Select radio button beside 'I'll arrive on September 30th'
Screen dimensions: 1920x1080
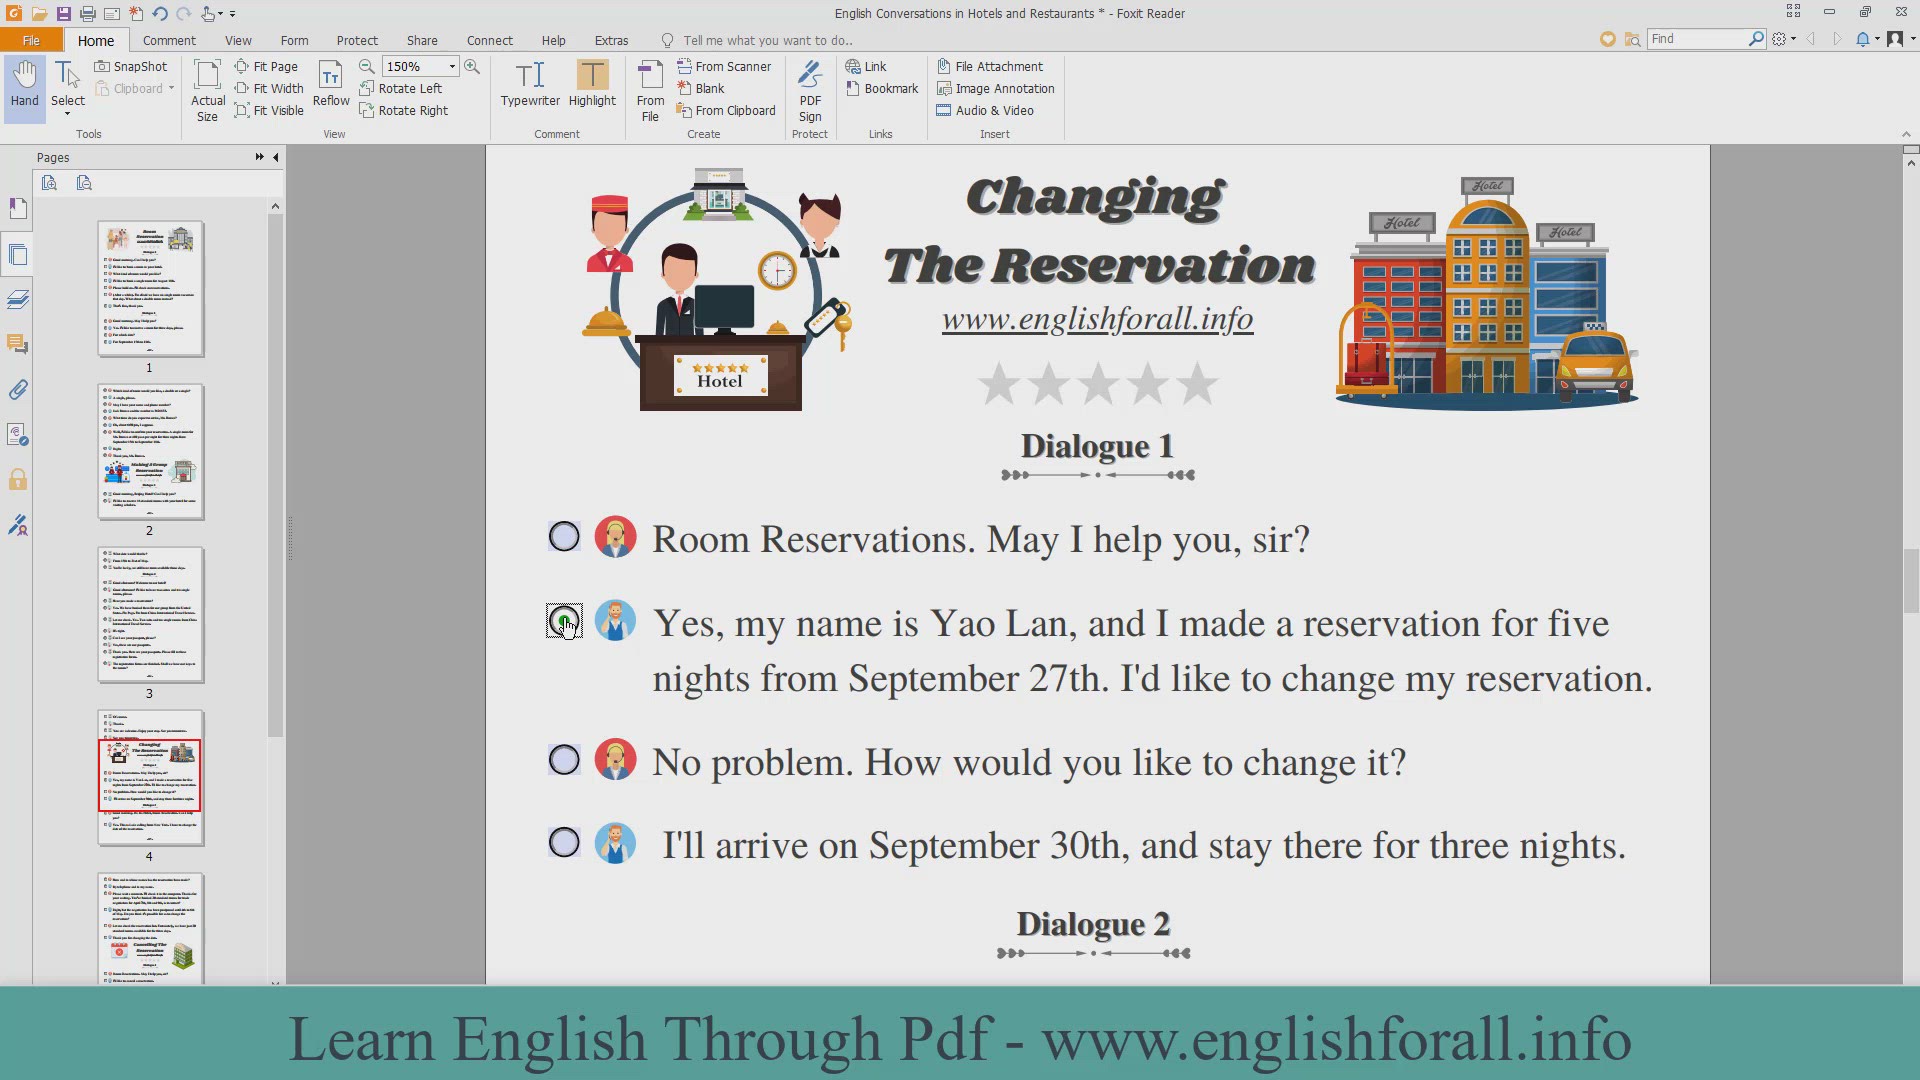point(564,843)
